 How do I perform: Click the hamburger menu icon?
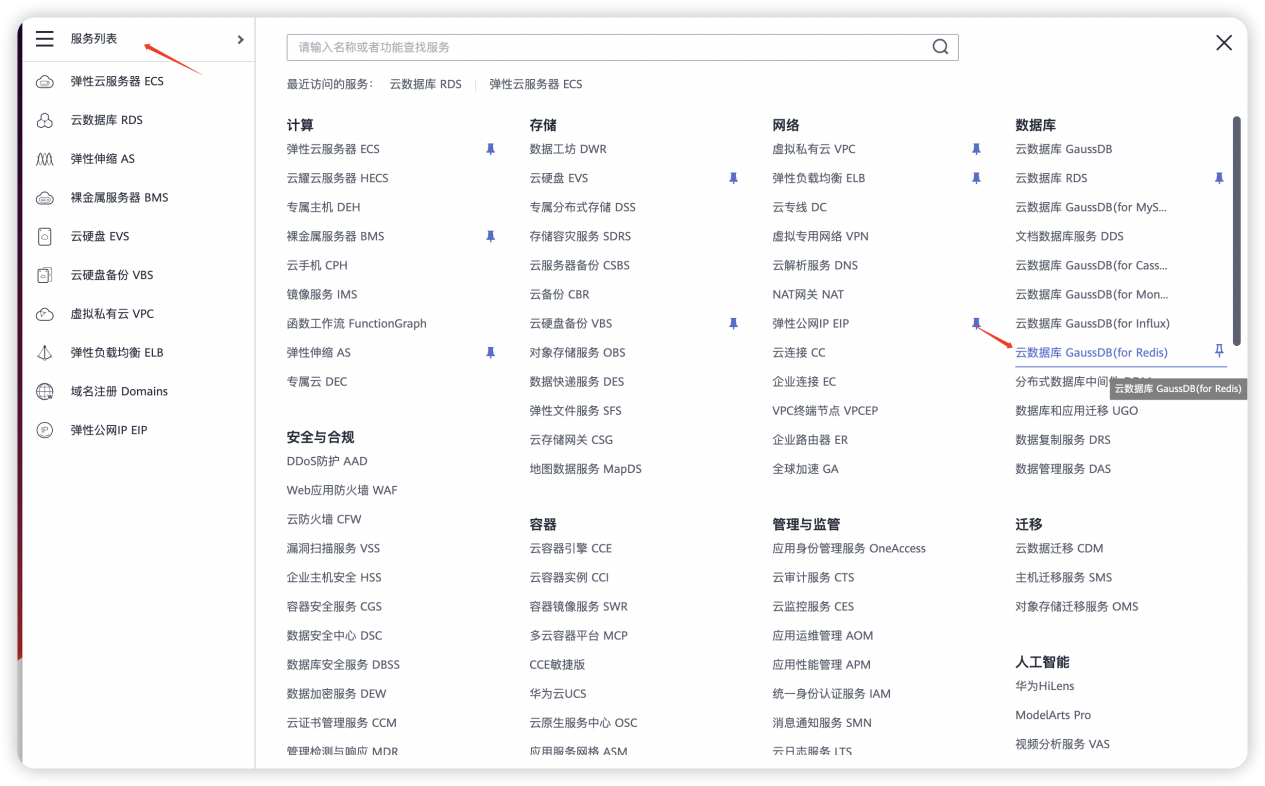pos(44,39)
